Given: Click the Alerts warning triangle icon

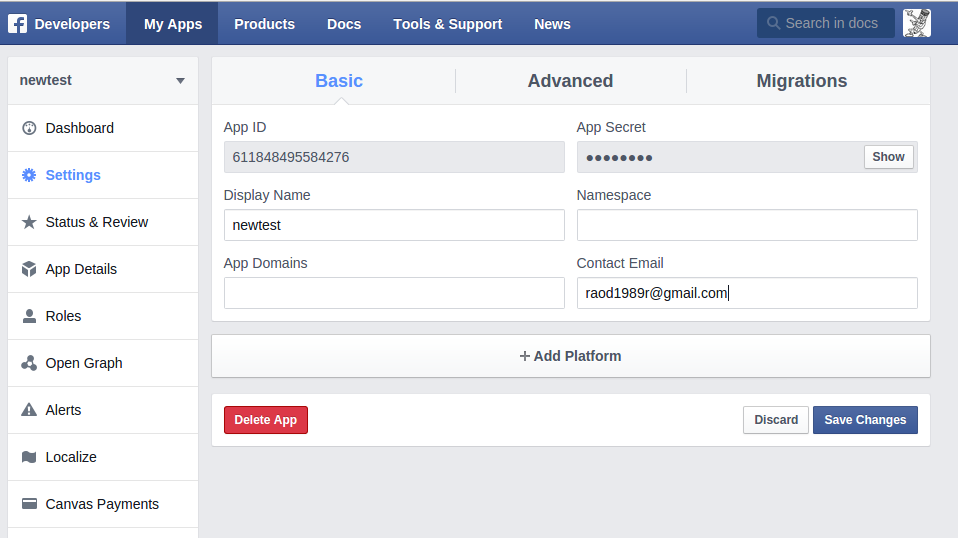Looking at the screenshot, I should 29,410.
